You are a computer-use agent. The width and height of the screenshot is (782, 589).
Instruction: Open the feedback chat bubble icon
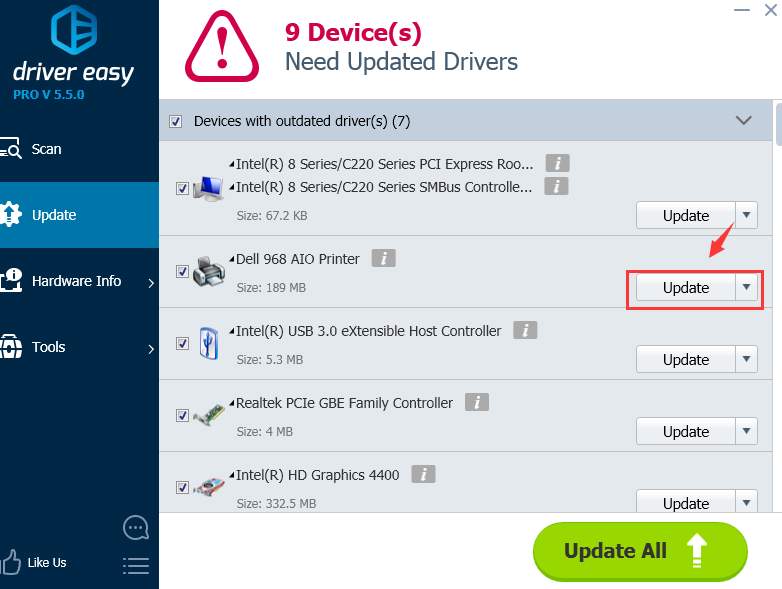tap(136, 528)
